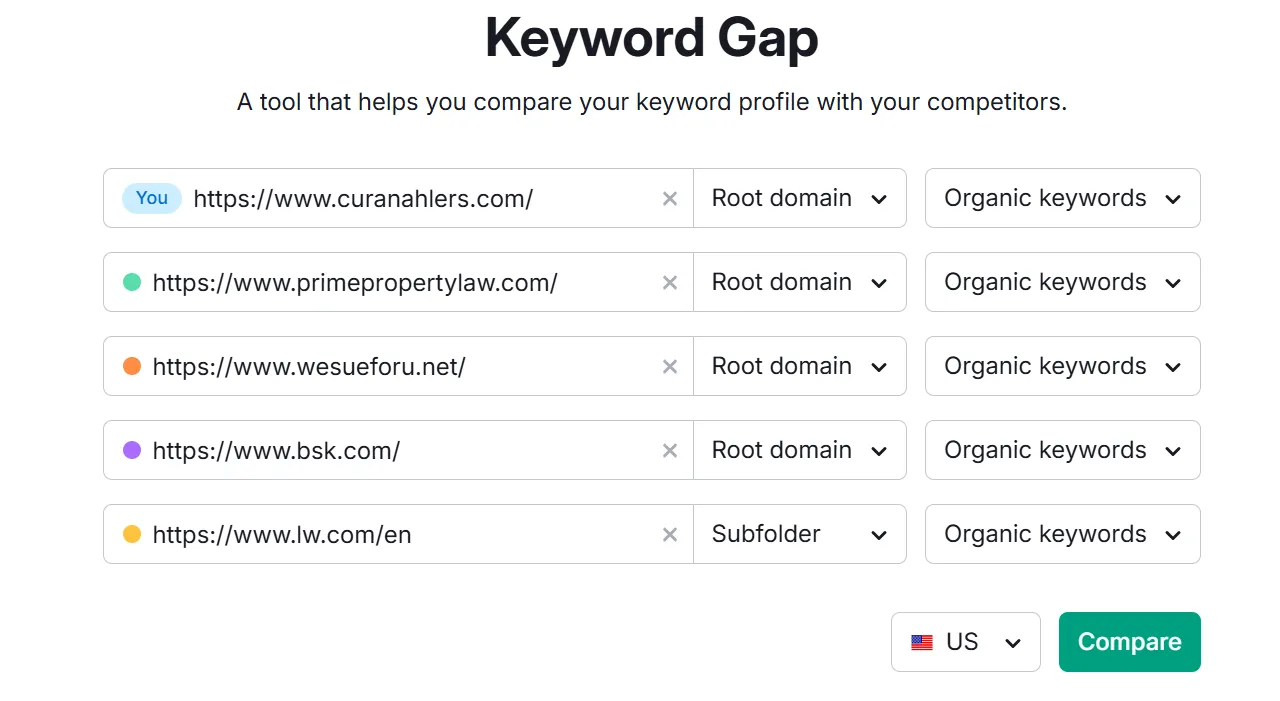The width and height of the screenshot is (1280, 701).
Task: Clear the bsk.com competitor field
Action: (x=670, y=451)
